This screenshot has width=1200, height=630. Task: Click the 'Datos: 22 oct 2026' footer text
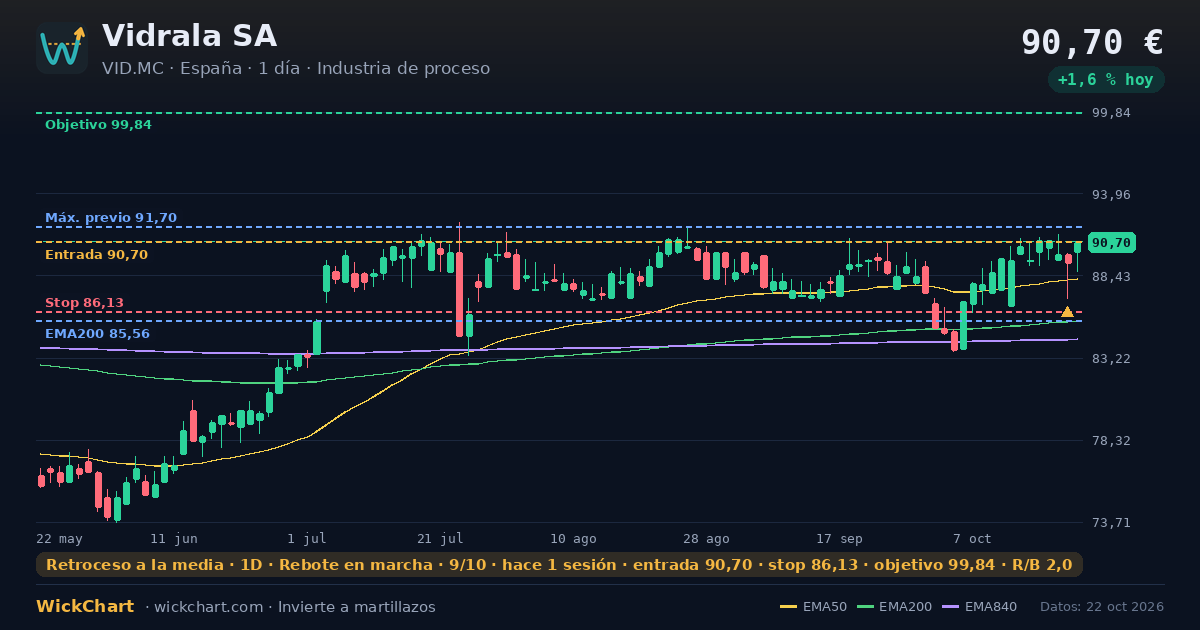[x=1102, y=607]
